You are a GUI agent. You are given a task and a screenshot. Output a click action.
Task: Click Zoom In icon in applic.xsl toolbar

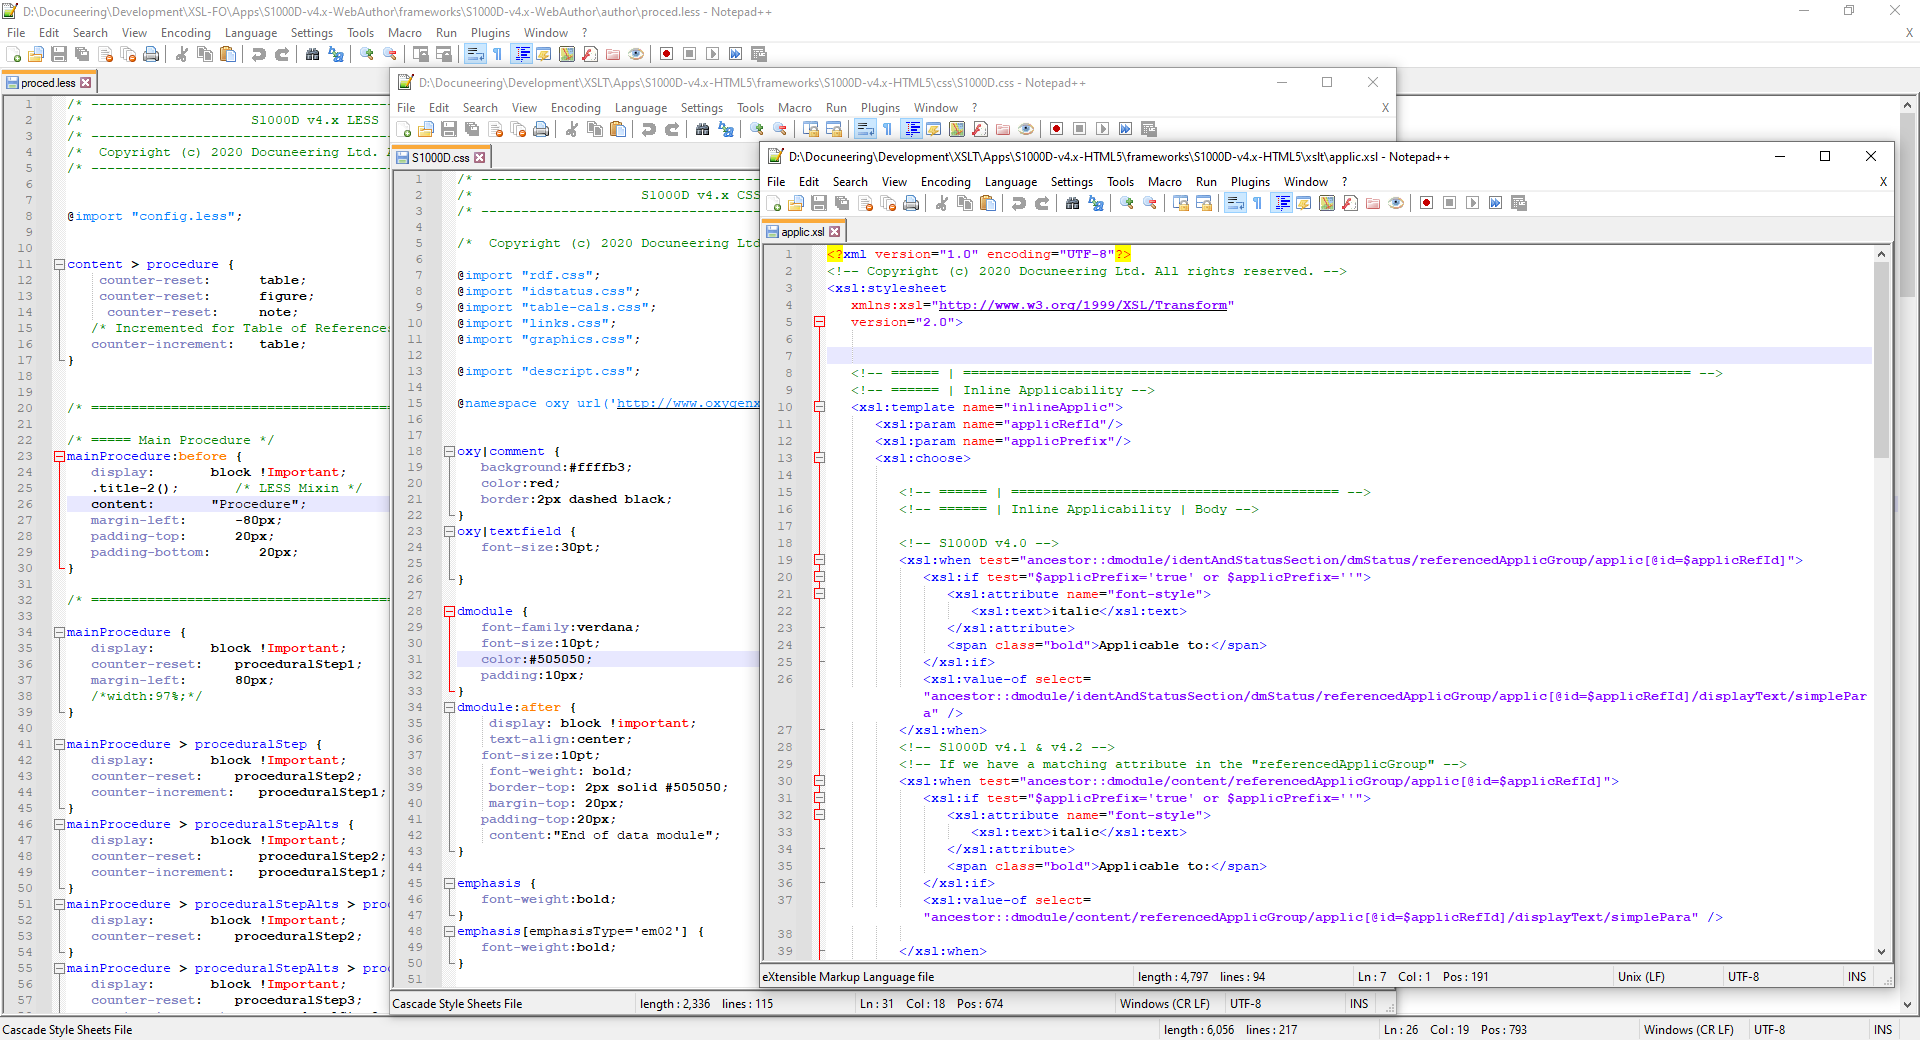1127,204
